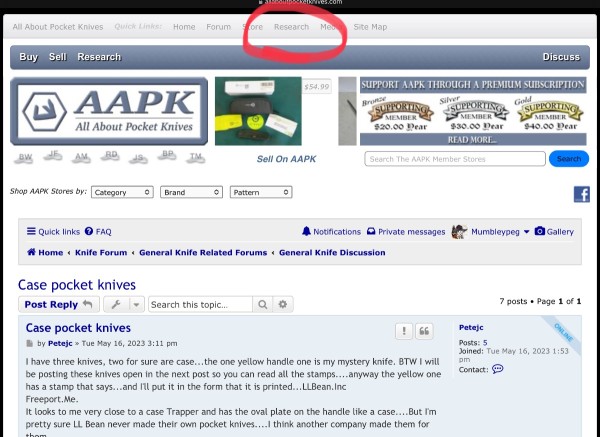Expand topic tools dropdown arrow

[136, 305]
